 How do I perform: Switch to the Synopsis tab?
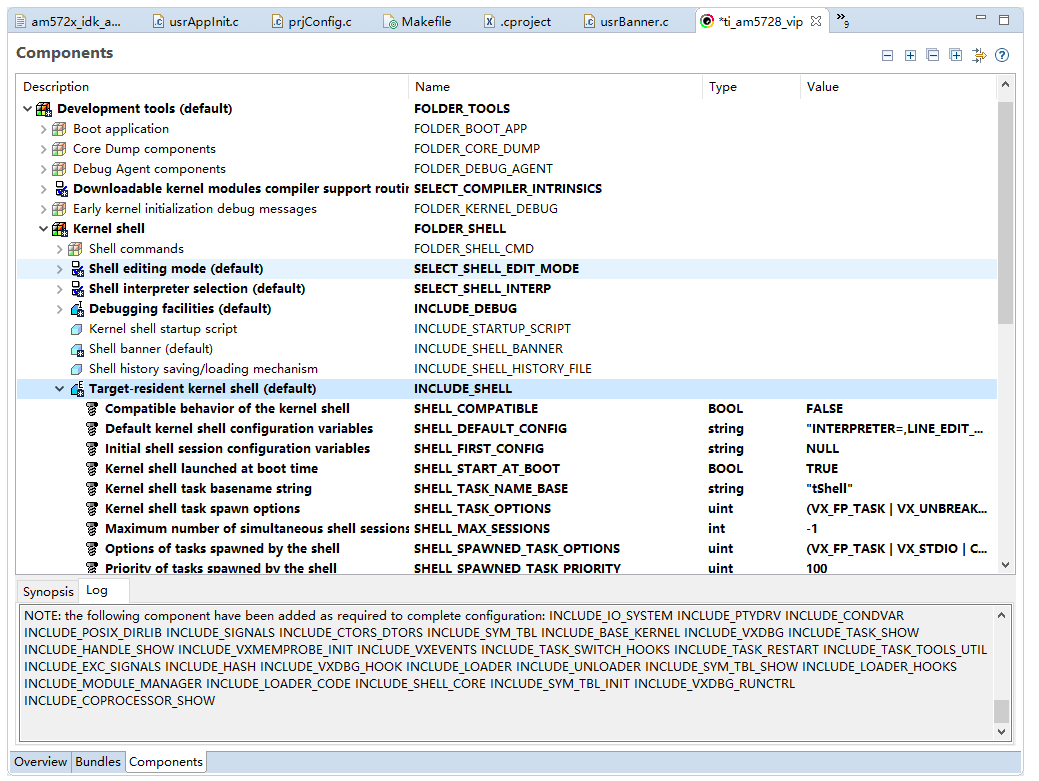click(47, 590)
